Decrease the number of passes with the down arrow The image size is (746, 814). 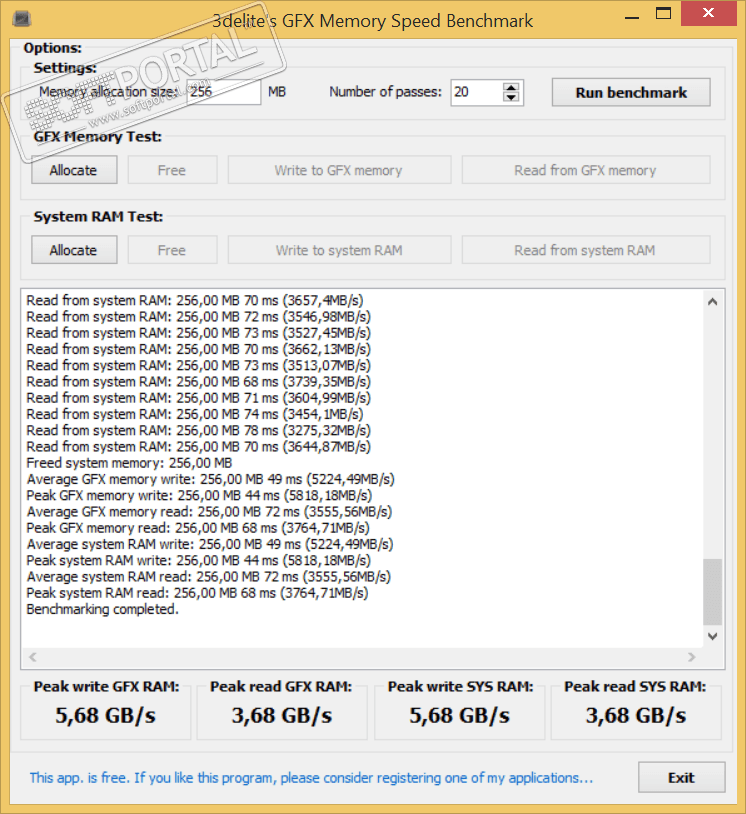[511, 98]
